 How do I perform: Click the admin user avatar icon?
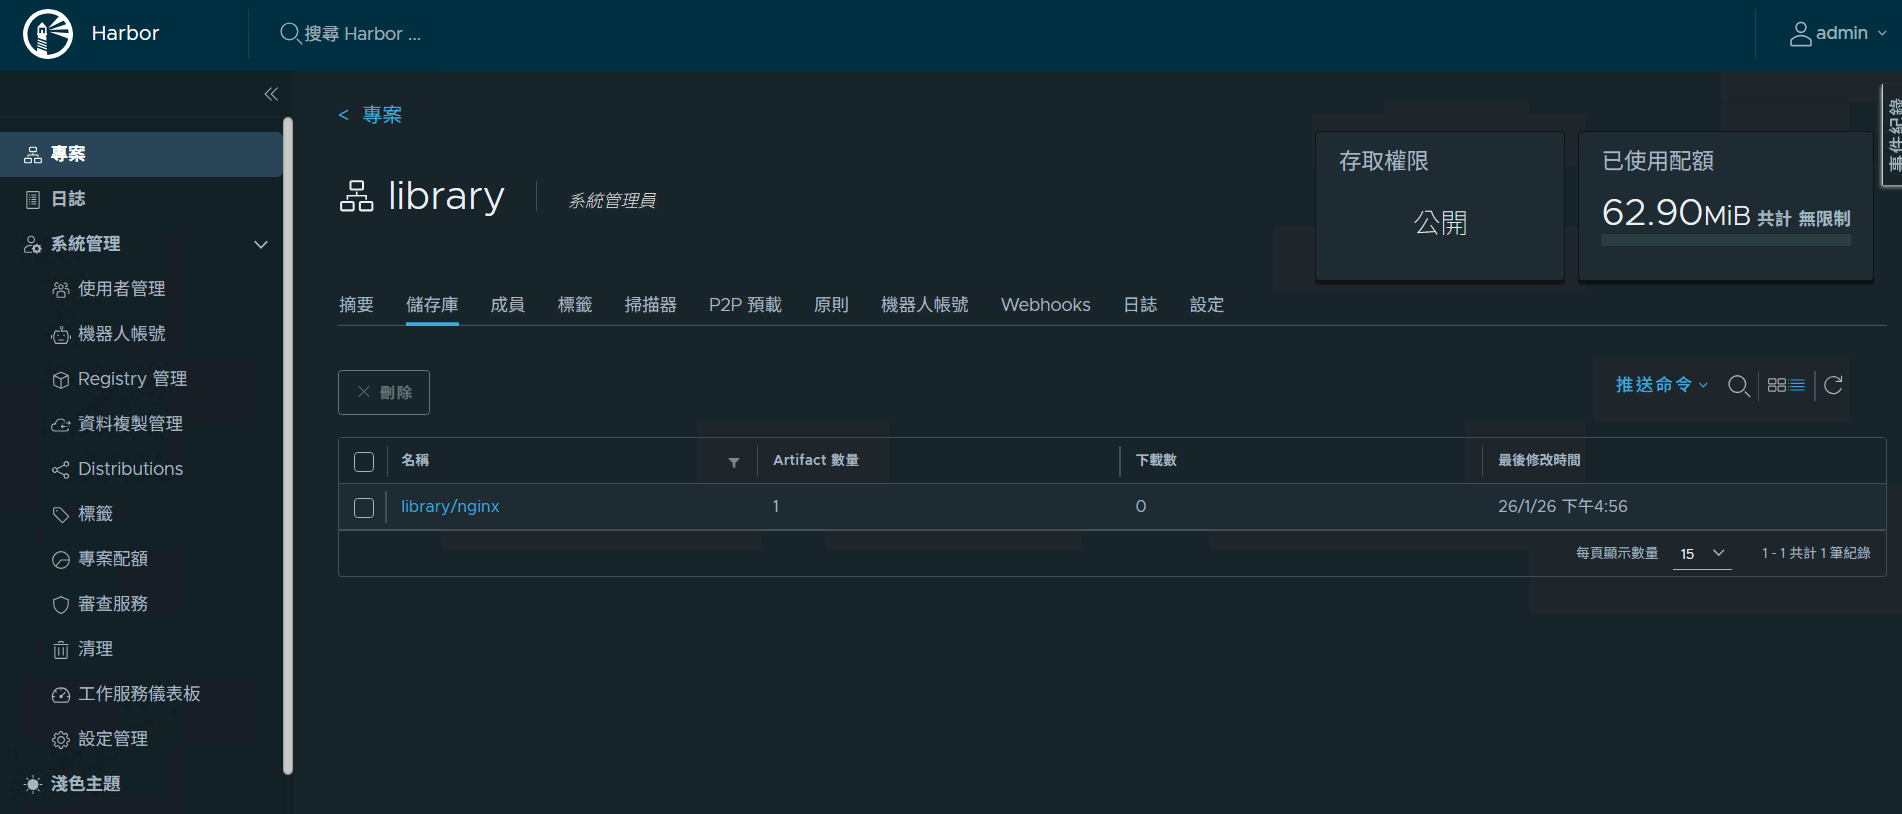(x=1800, y=34)
